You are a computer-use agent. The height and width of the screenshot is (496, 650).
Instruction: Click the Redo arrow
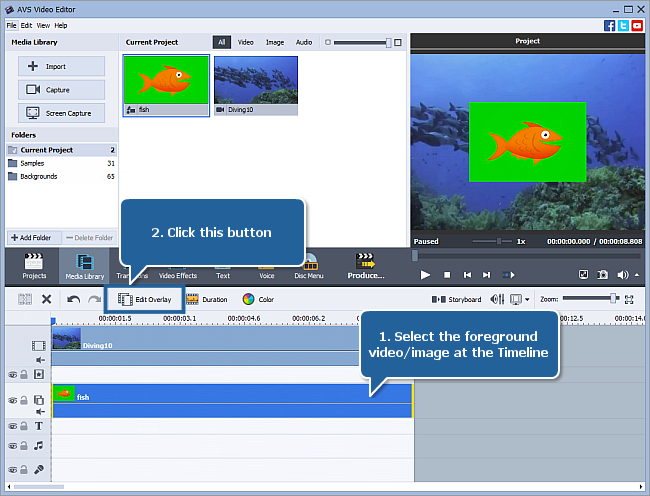pyautogui.click(x=95, y=299)
